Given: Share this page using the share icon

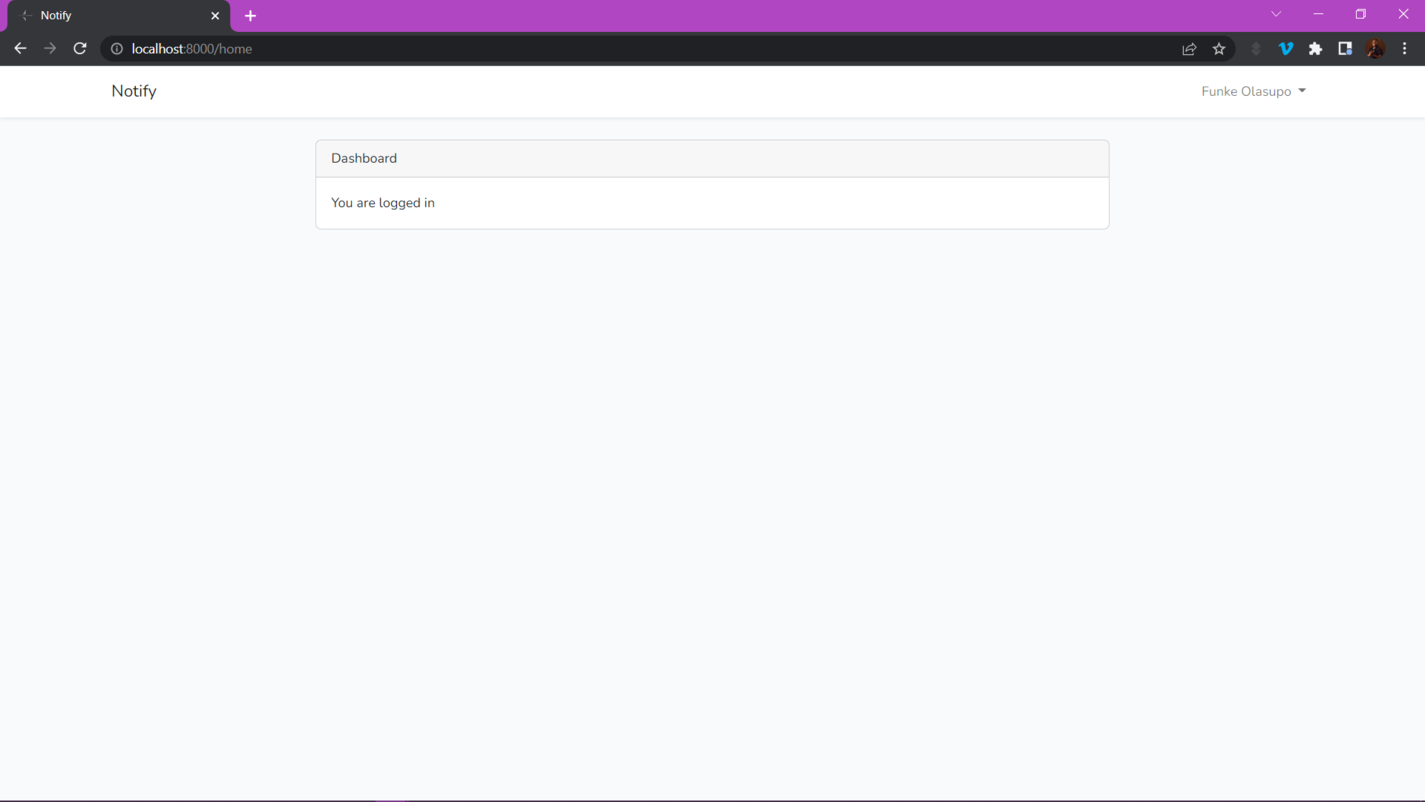Looking at the screenshot, I should 1189,49.
